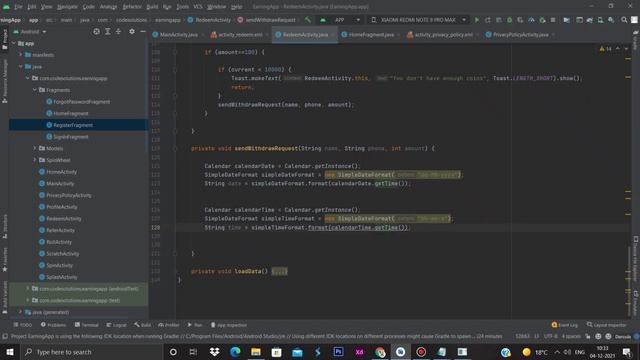The height and width of the screenshot is (360, 640).
Task: Click RedeemActivity in the breadcrumb bar
Action: [x=209, y=20]
